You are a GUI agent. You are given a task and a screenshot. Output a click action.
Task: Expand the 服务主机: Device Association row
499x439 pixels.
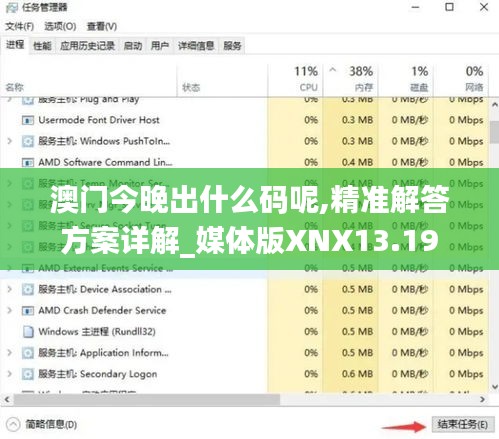point(10,289)
